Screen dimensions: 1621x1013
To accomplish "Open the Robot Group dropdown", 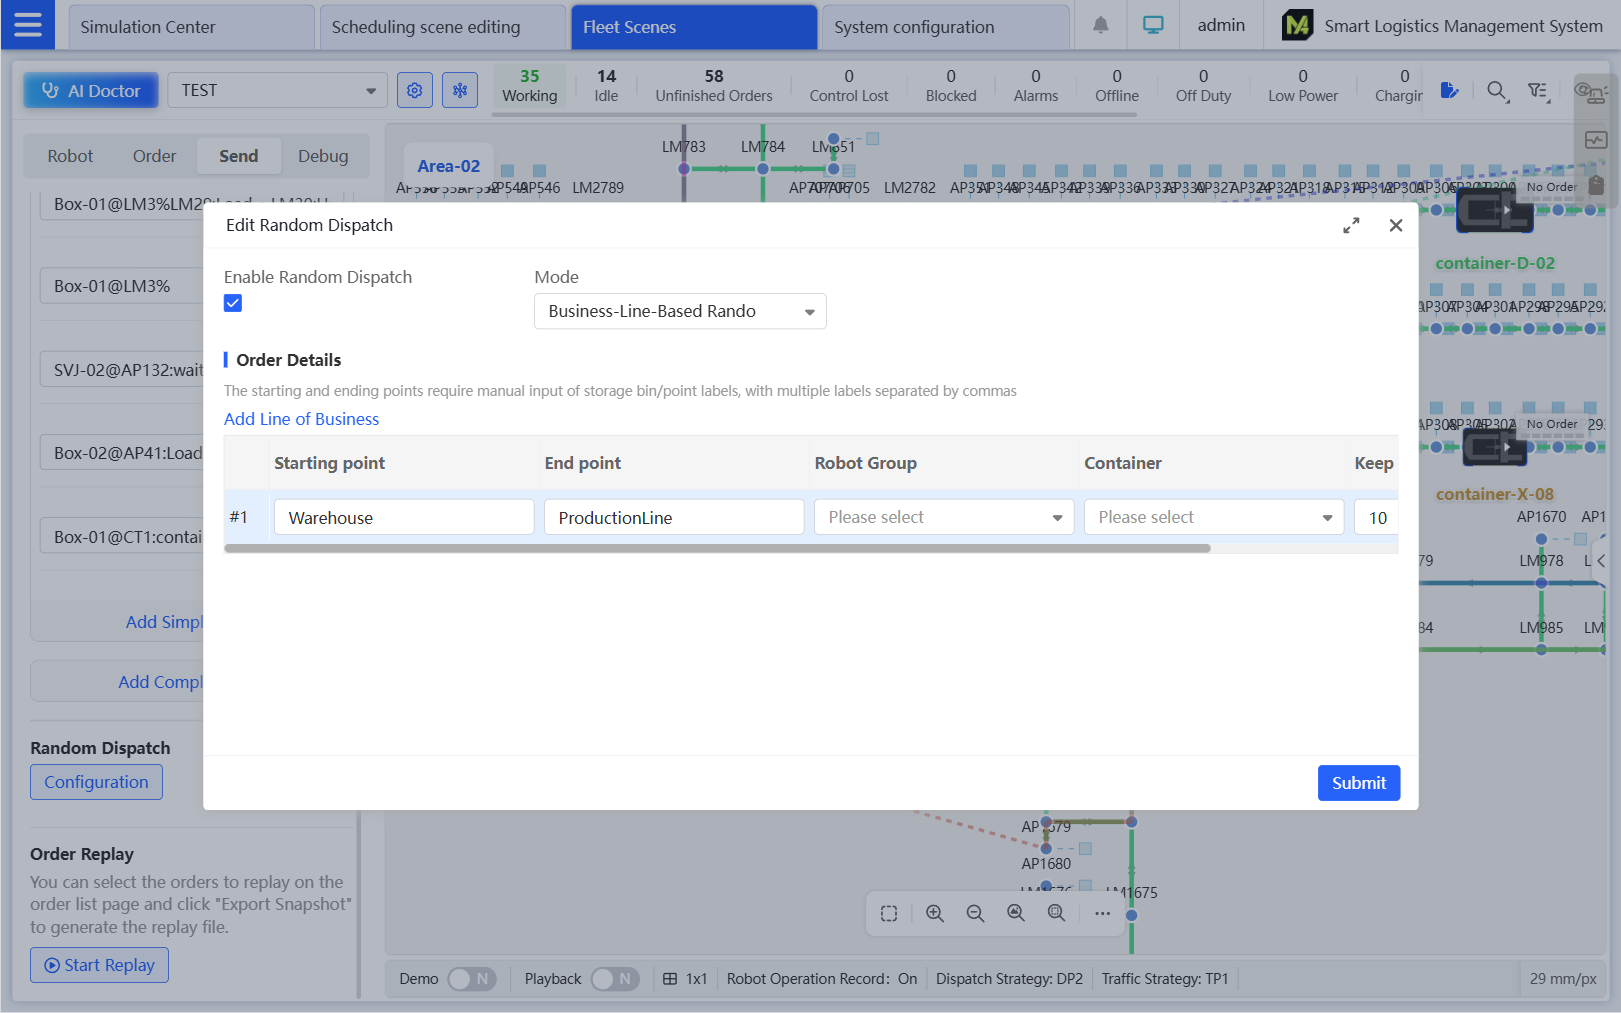I will 943,518.
